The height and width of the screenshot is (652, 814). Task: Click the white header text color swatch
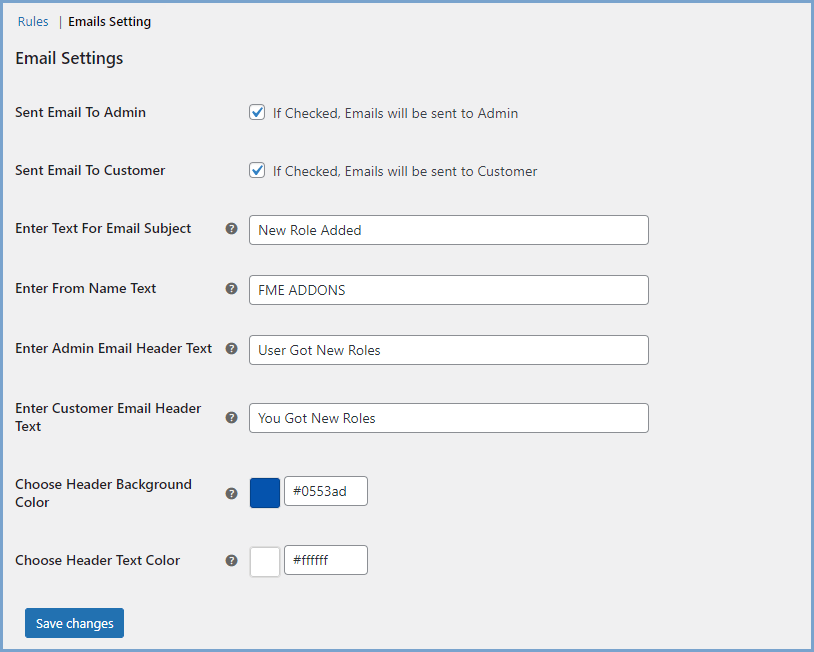pyautogui.click(x=264, y=561)
